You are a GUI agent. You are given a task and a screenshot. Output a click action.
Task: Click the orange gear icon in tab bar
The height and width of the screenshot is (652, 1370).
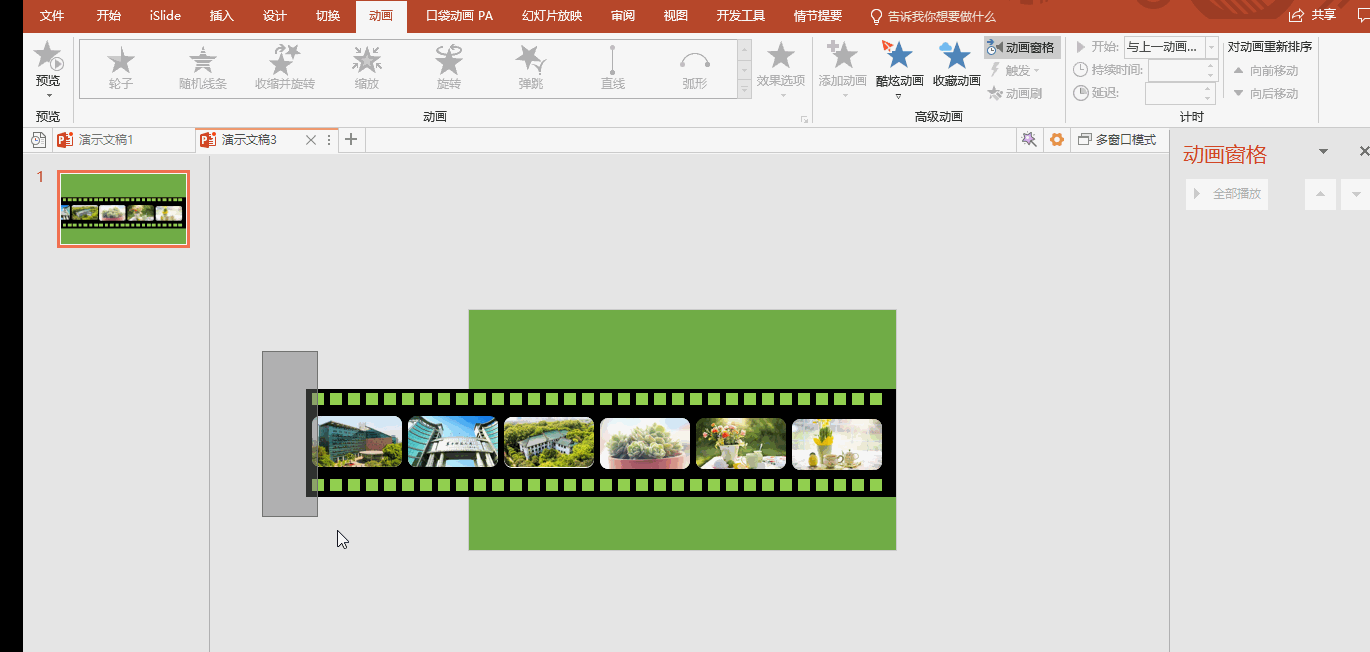[x=1056, y=140]
